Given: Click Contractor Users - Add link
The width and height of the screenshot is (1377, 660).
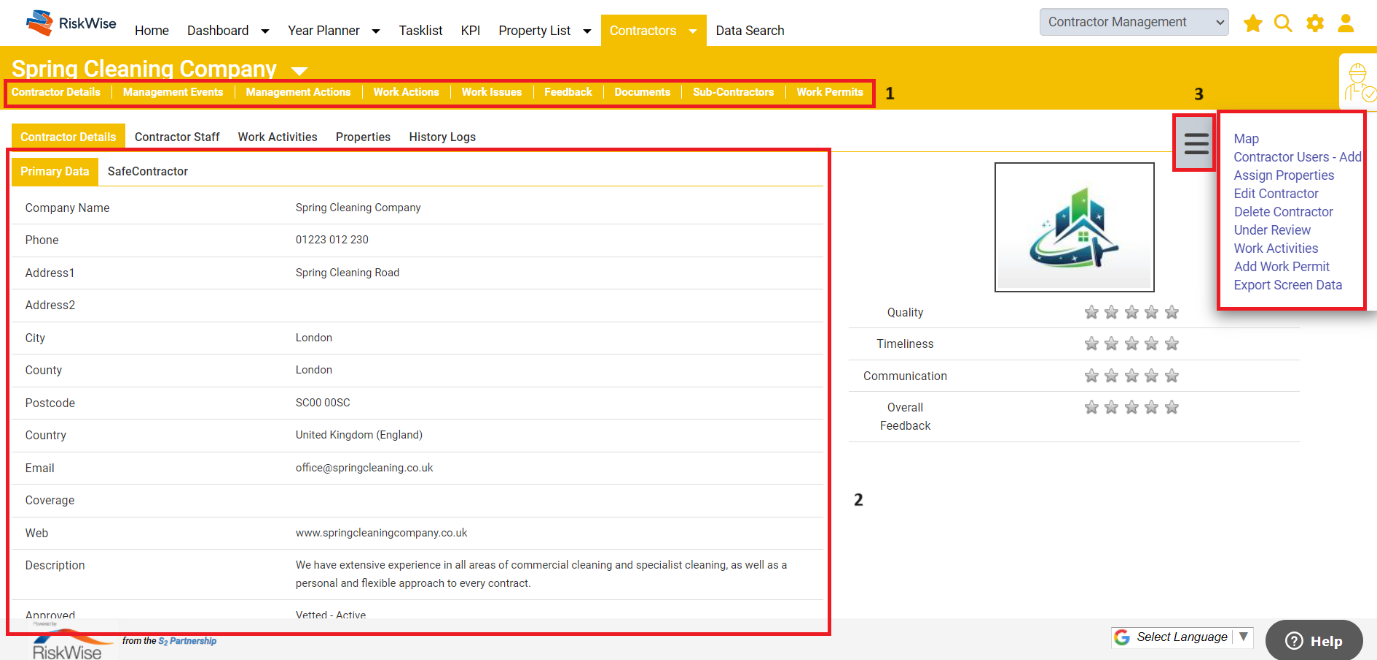Looking at the screenshot, I should pyautogui.click(x=1297, y=157).
